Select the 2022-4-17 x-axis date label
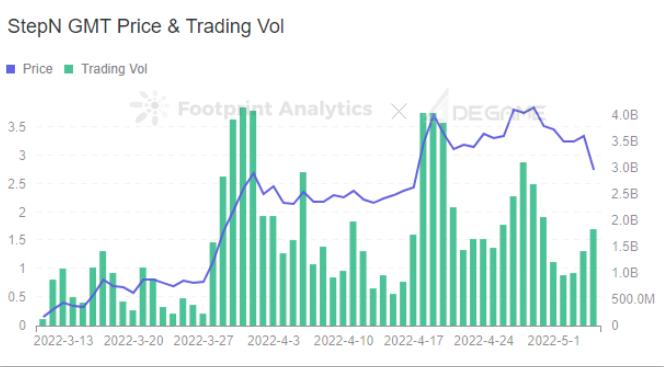 pyautogui.click(x=414, y=341)
